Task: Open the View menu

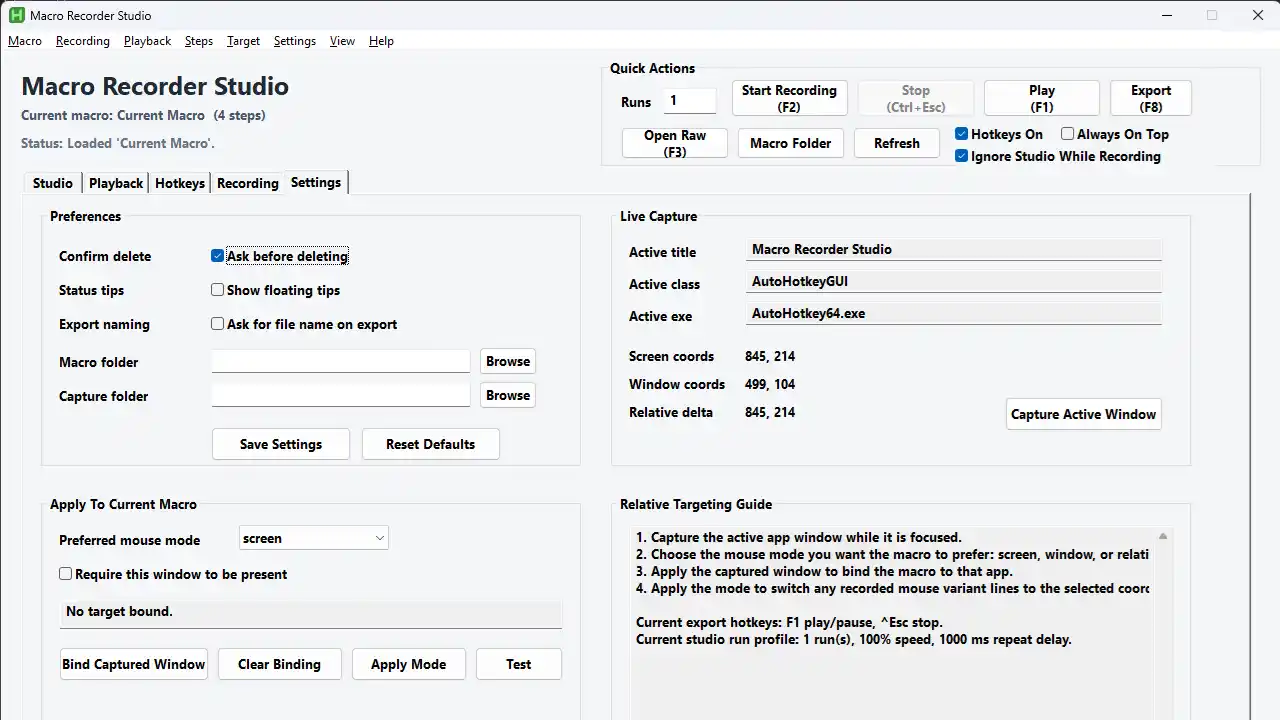Action: point(342,41)
